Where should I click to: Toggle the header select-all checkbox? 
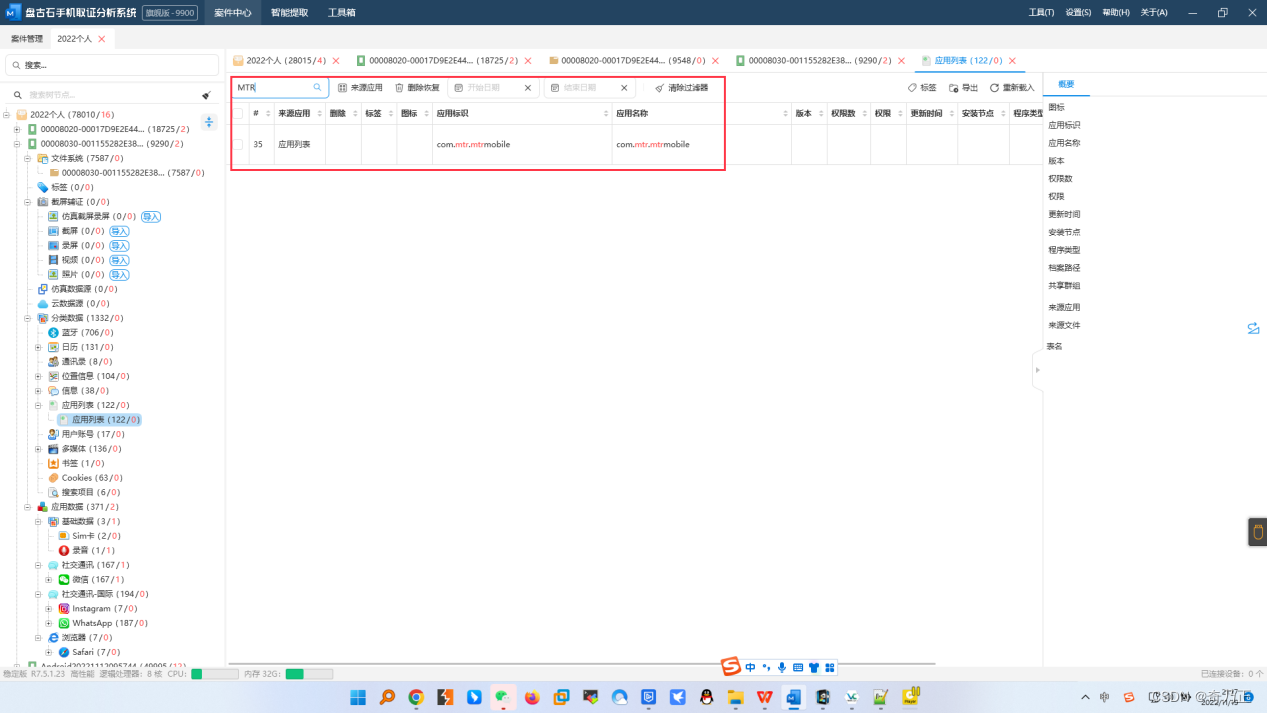[x=238, y=114]
